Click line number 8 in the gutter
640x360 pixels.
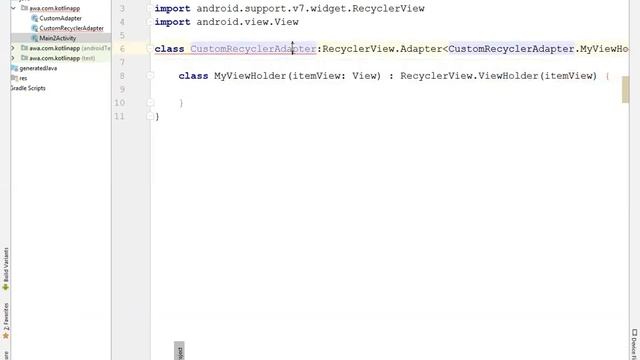122,76
